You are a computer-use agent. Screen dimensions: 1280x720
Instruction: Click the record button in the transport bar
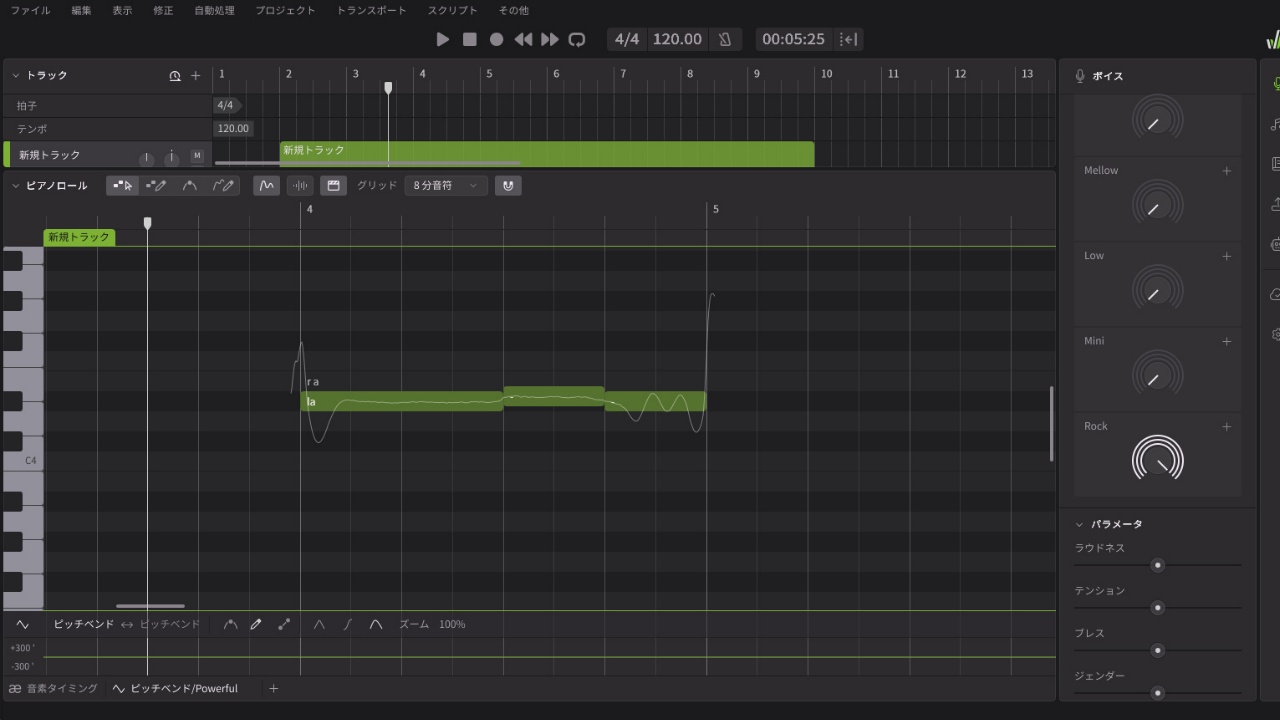pyautogui.click(x=496, y=39)
